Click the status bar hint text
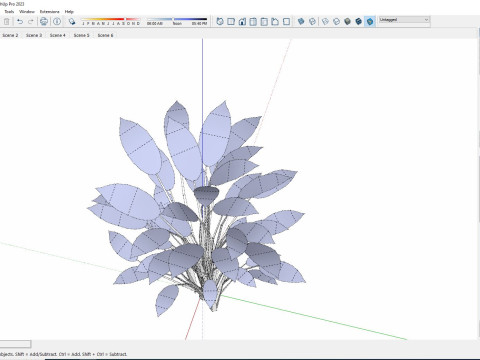 [x=63, y=354]
